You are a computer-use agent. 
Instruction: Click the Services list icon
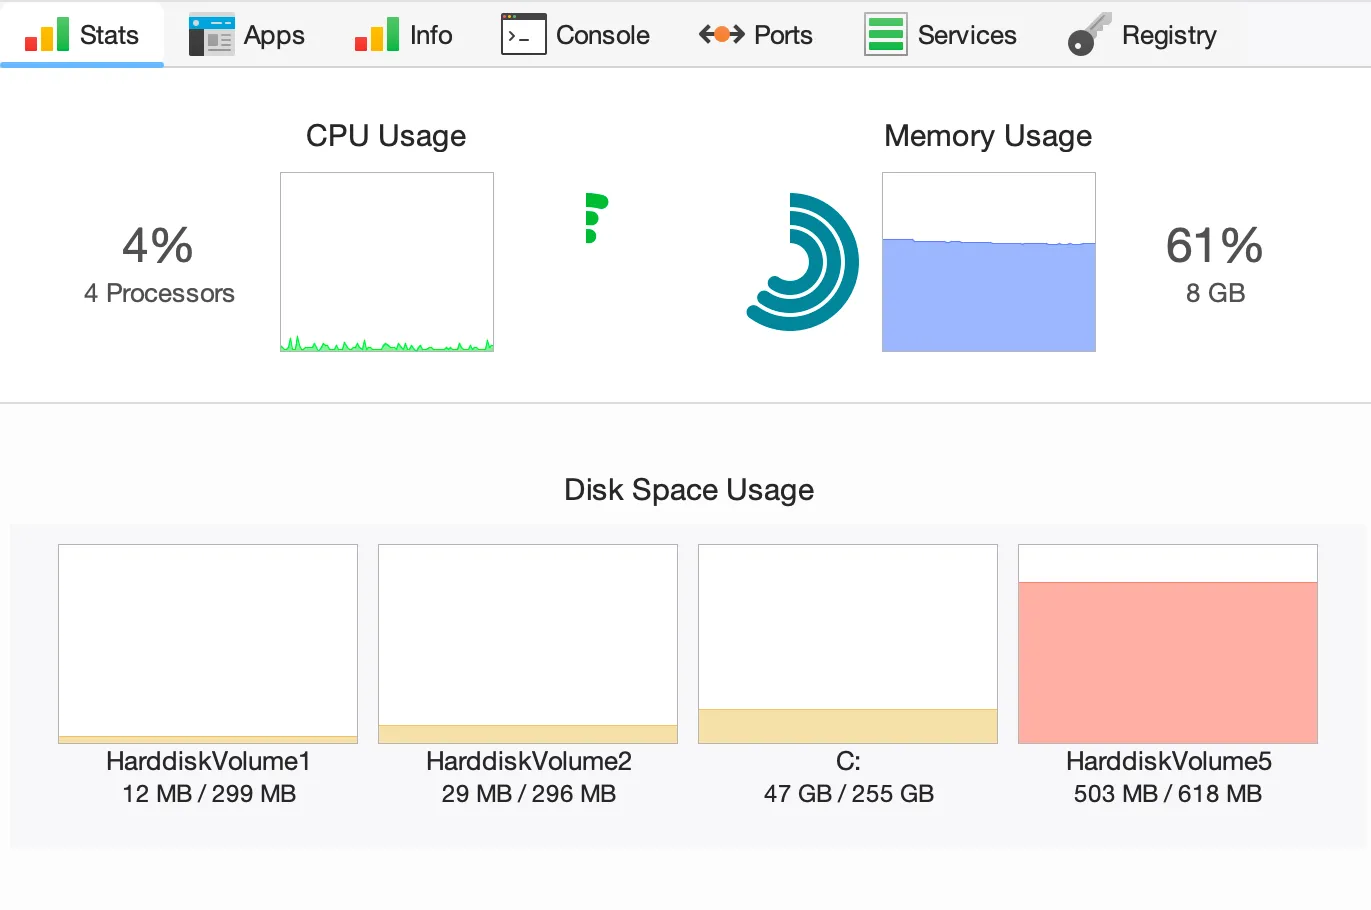[885, 34]
